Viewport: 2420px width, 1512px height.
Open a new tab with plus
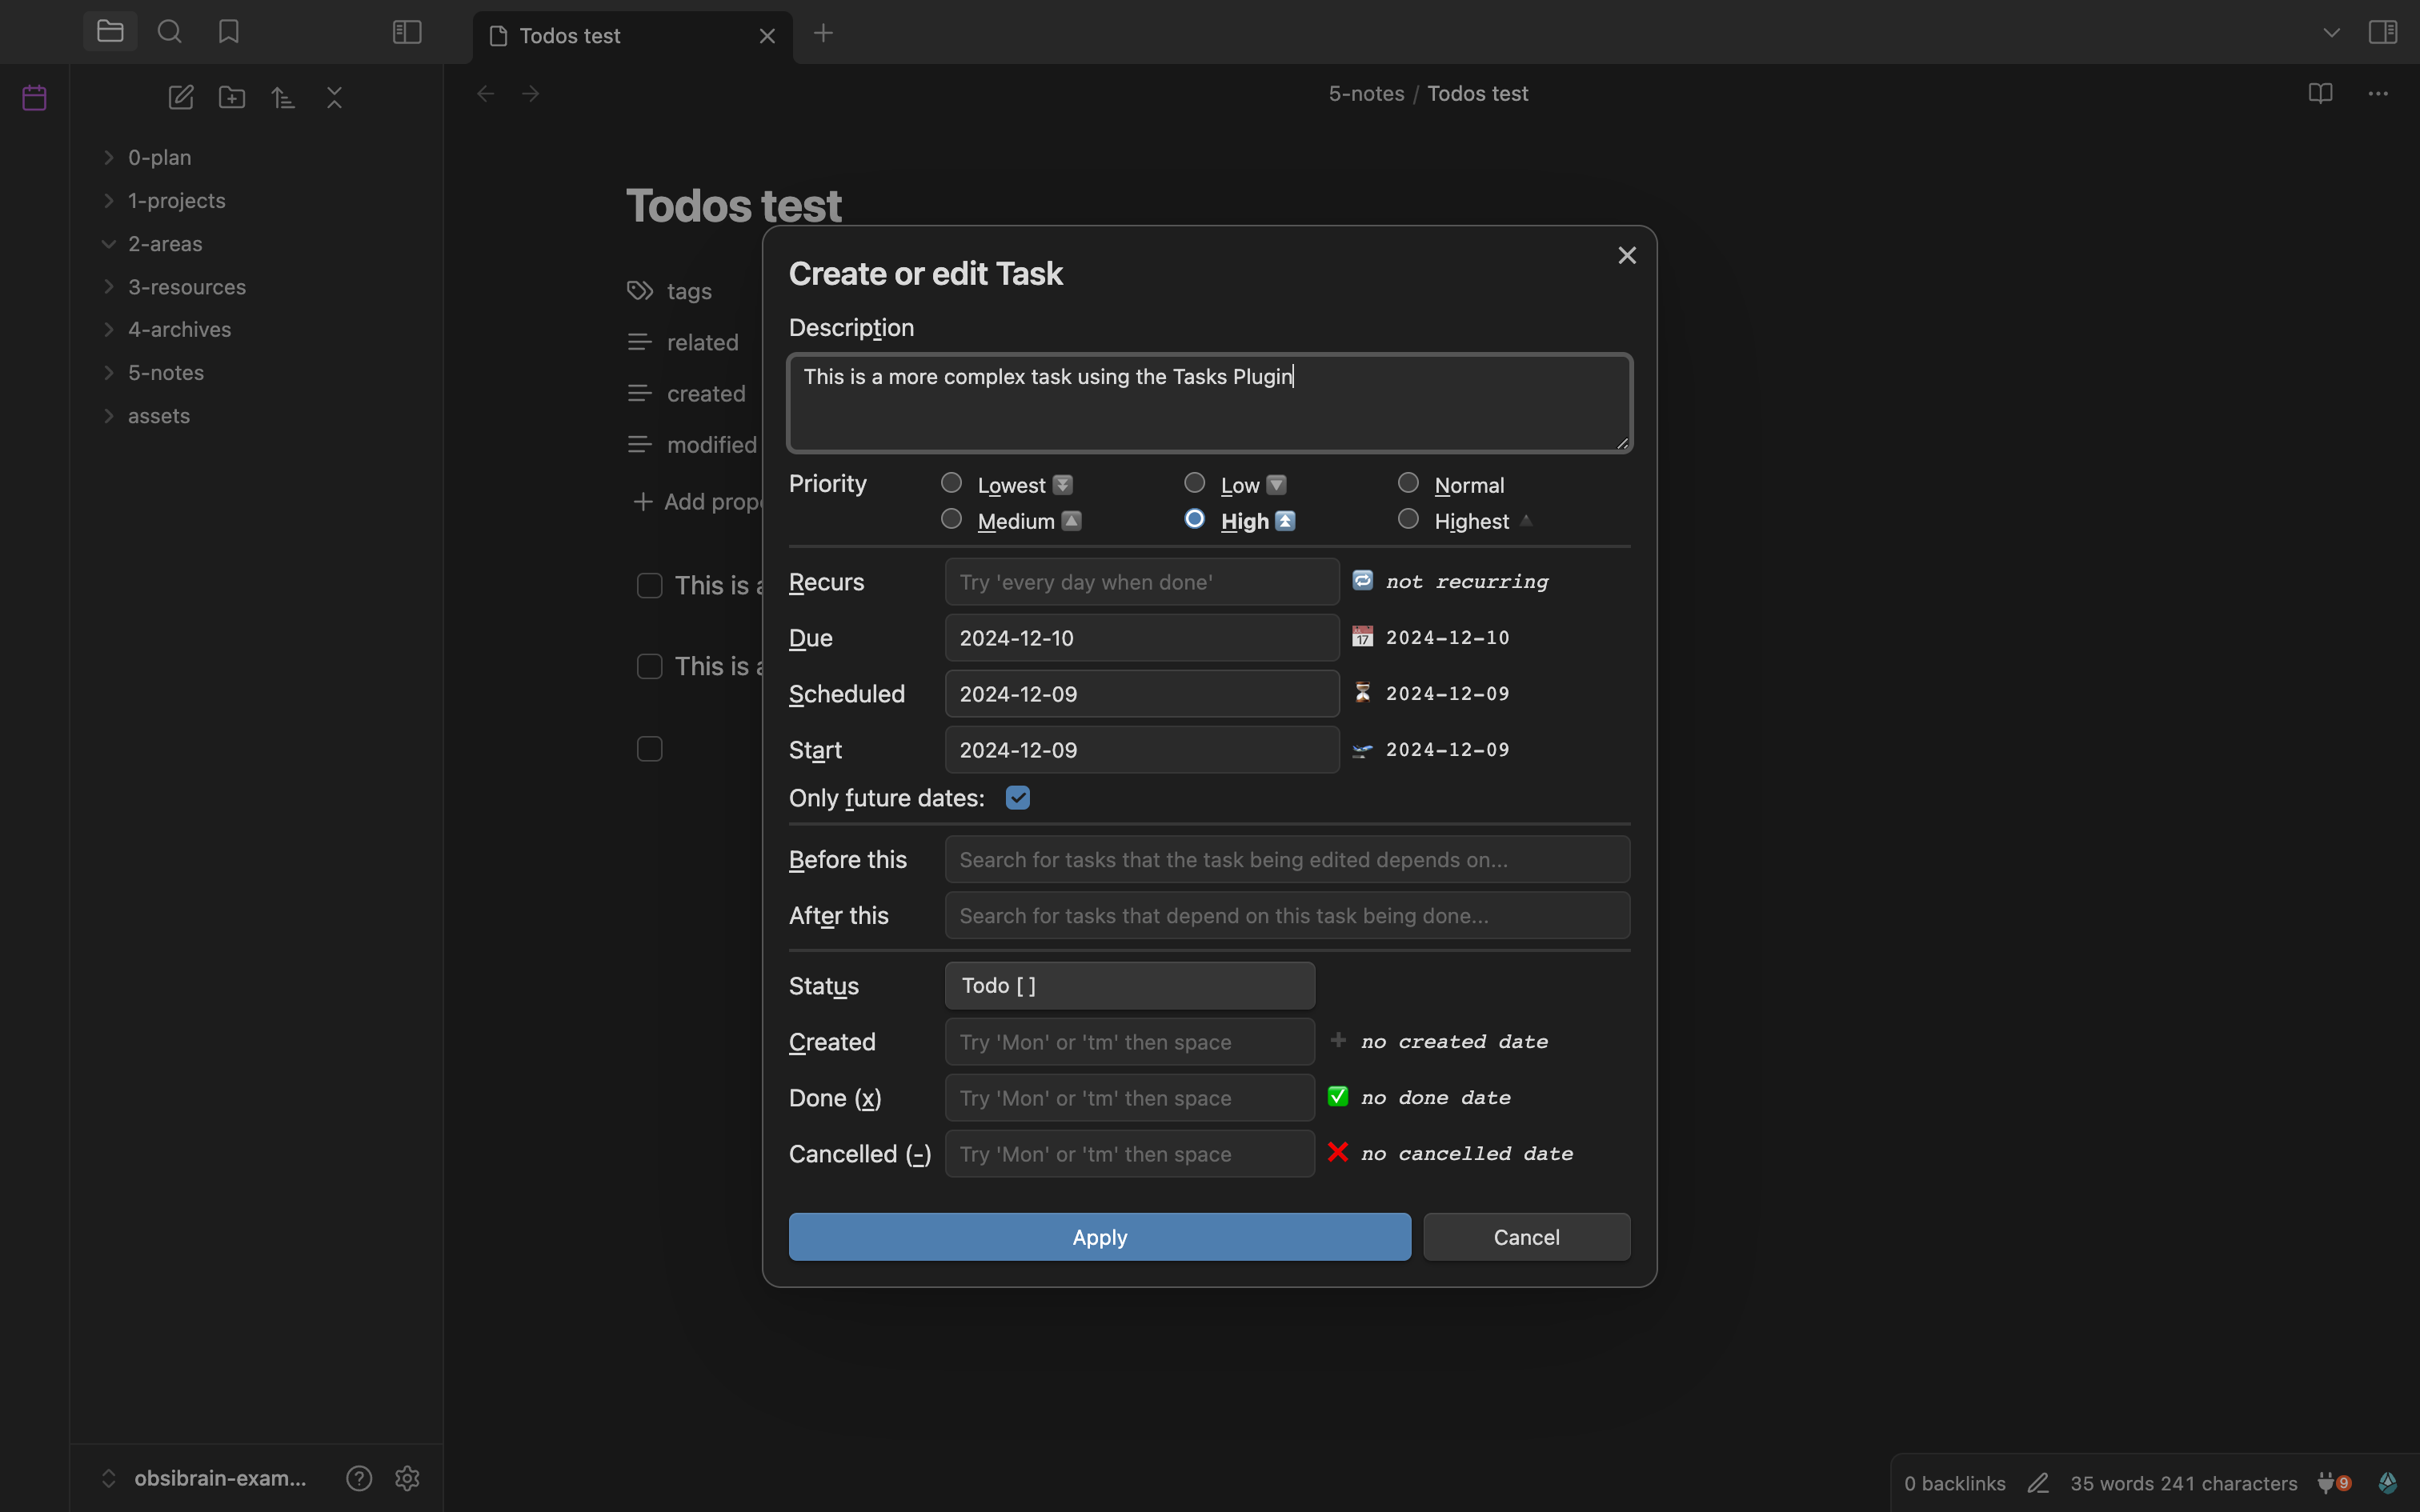(823, 34)
